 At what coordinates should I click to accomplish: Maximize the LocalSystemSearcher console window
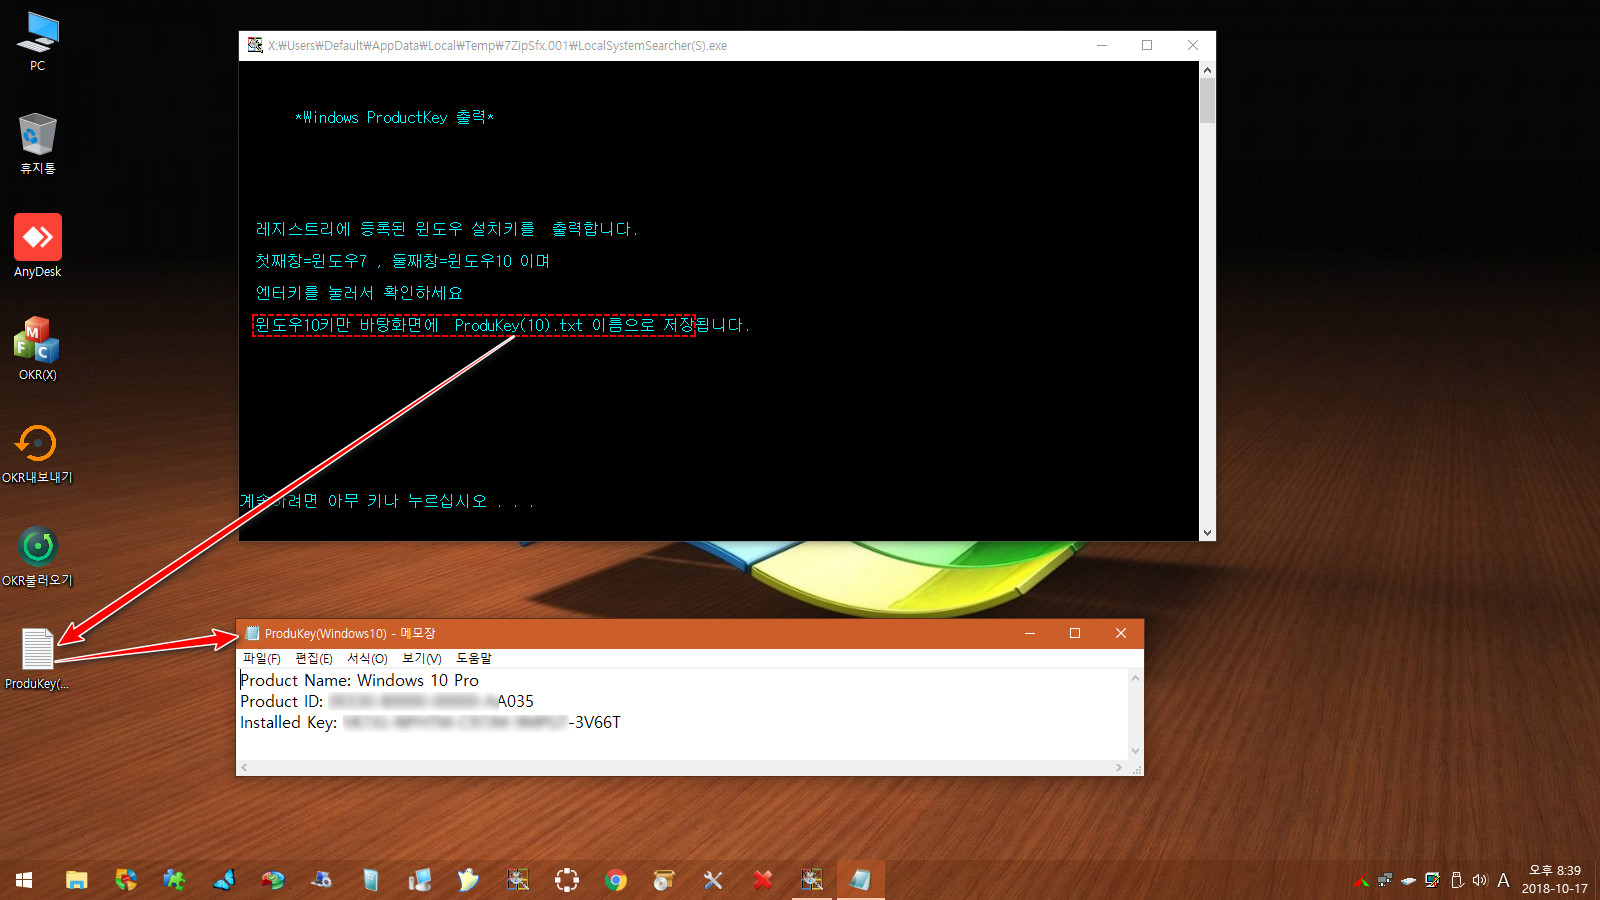1147,45
